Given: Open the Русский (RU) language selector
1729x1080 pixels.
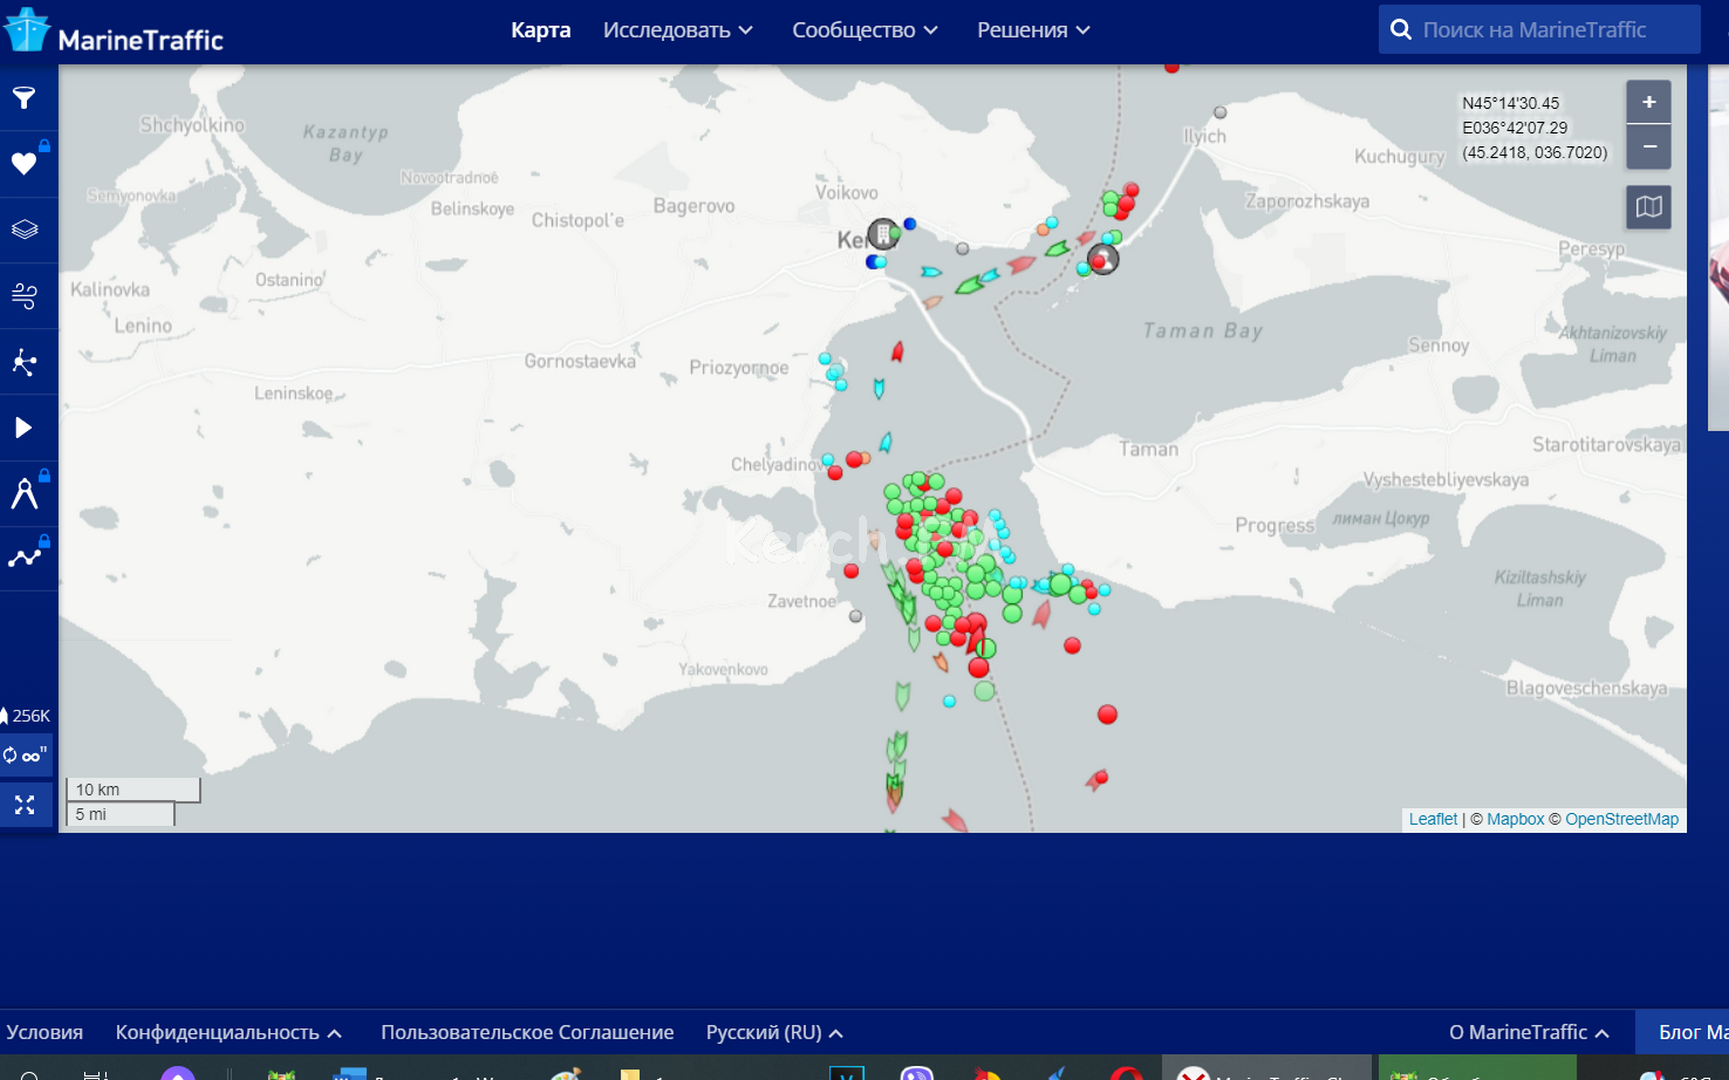Looking at the screenshot, I should click(x=773, y=1032).
